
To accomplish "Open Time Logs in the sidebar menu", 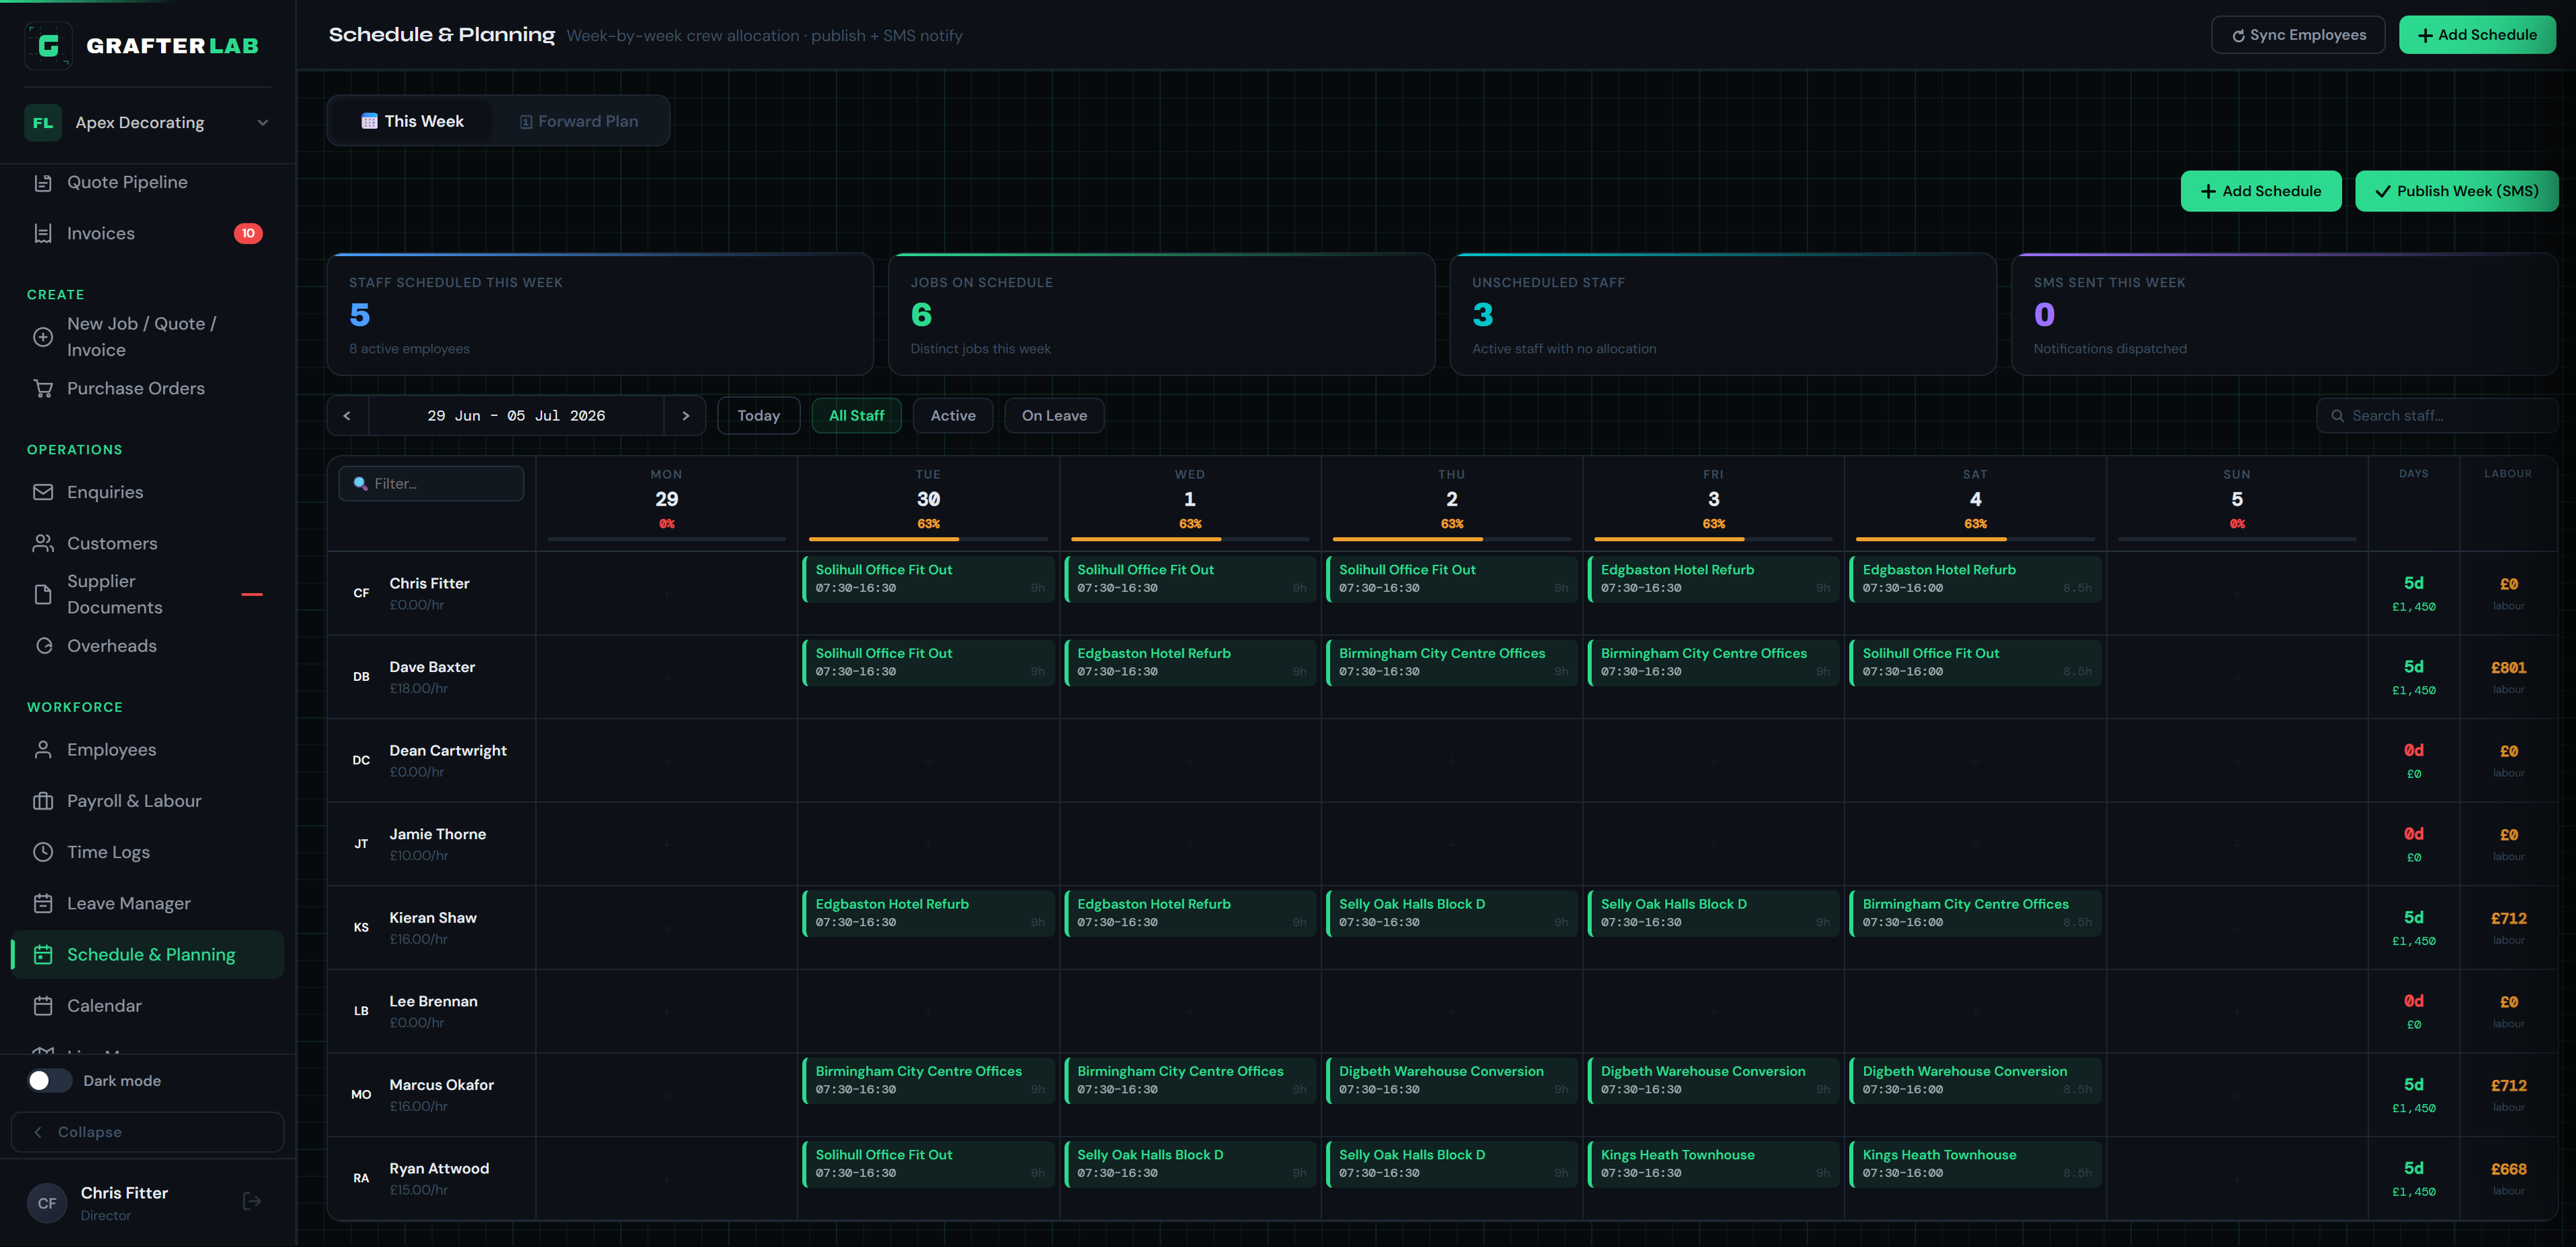I will (148, 853).
